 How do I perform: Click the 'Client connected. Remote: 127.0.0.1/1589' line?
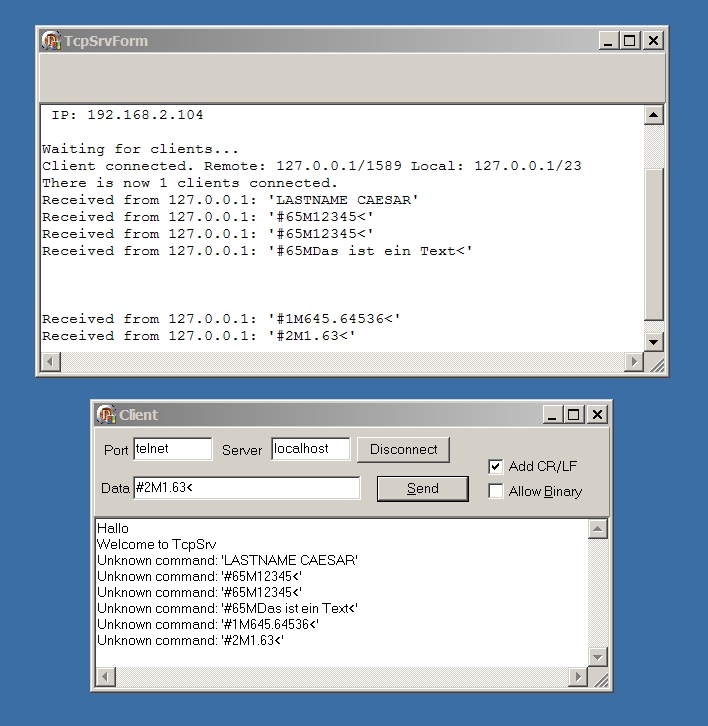312,166
